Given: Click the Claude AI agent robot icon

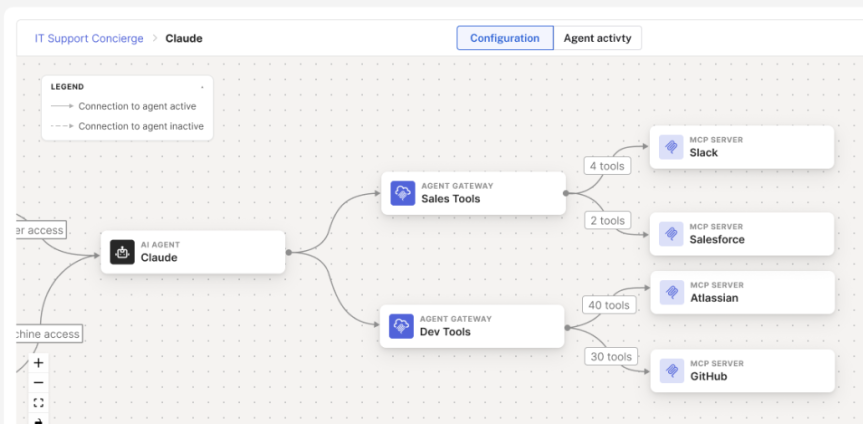Looking at the screenshot, I should coord(122,252).
